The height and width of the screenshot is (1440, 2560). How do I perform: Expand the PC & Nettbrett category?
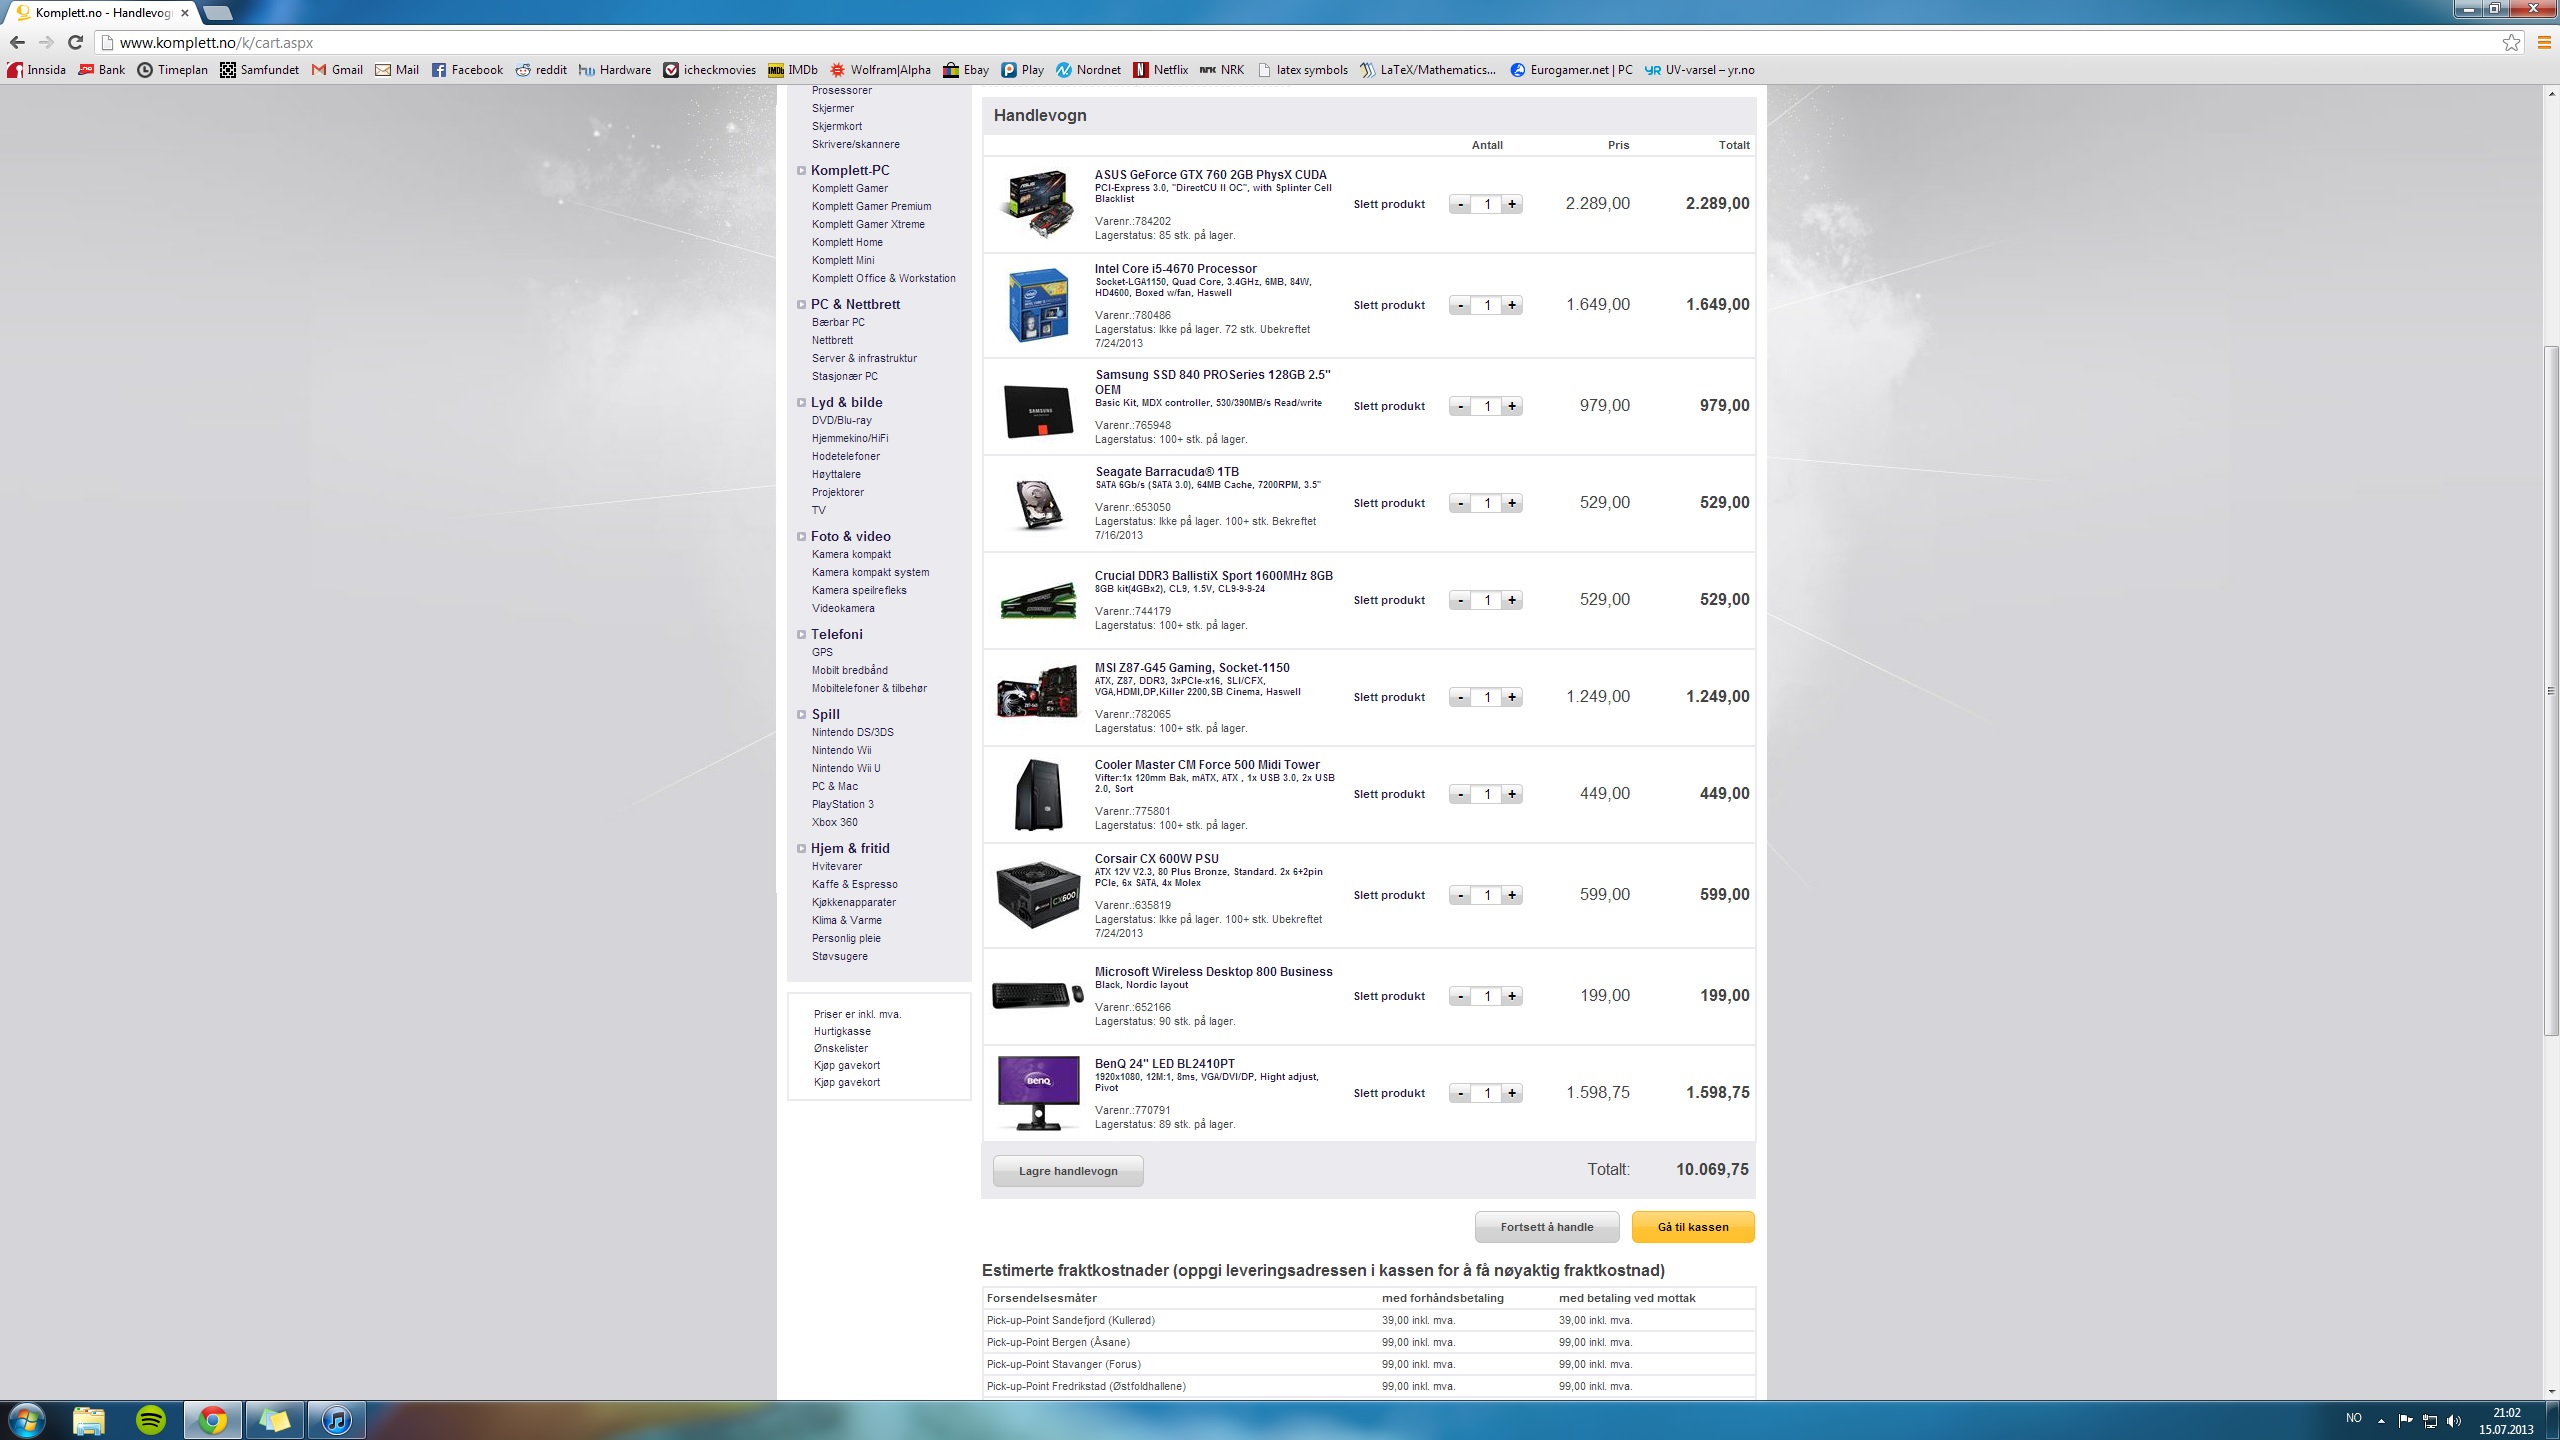[801, 305]
